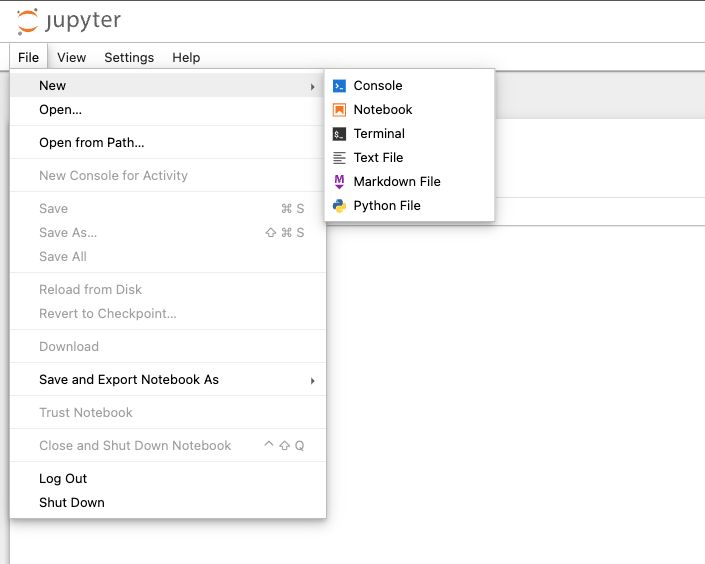The width and height of the screenshot is (705, 564).
Task: Click New Console for Activity entry
Action: (x=168, y=175)
